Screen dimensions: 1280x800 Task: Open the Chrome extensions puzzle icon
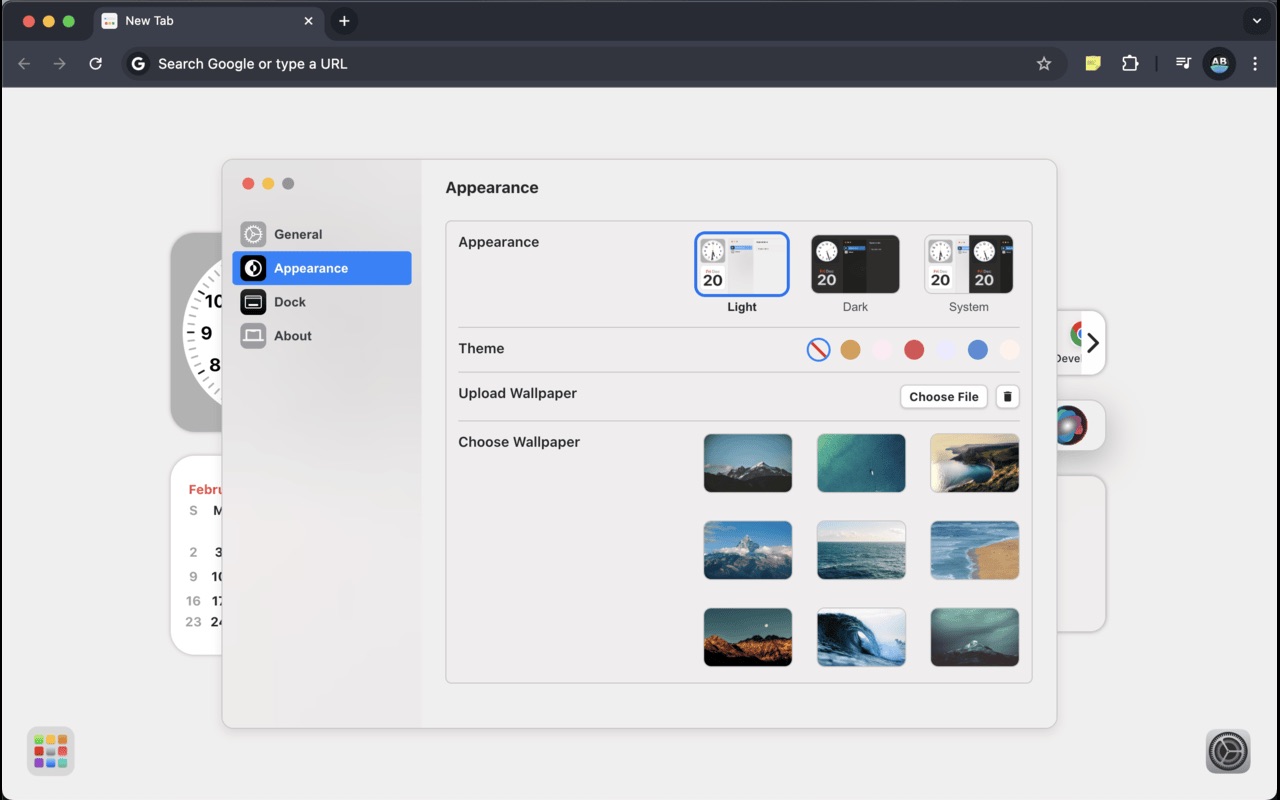(x=1130, y=63)
